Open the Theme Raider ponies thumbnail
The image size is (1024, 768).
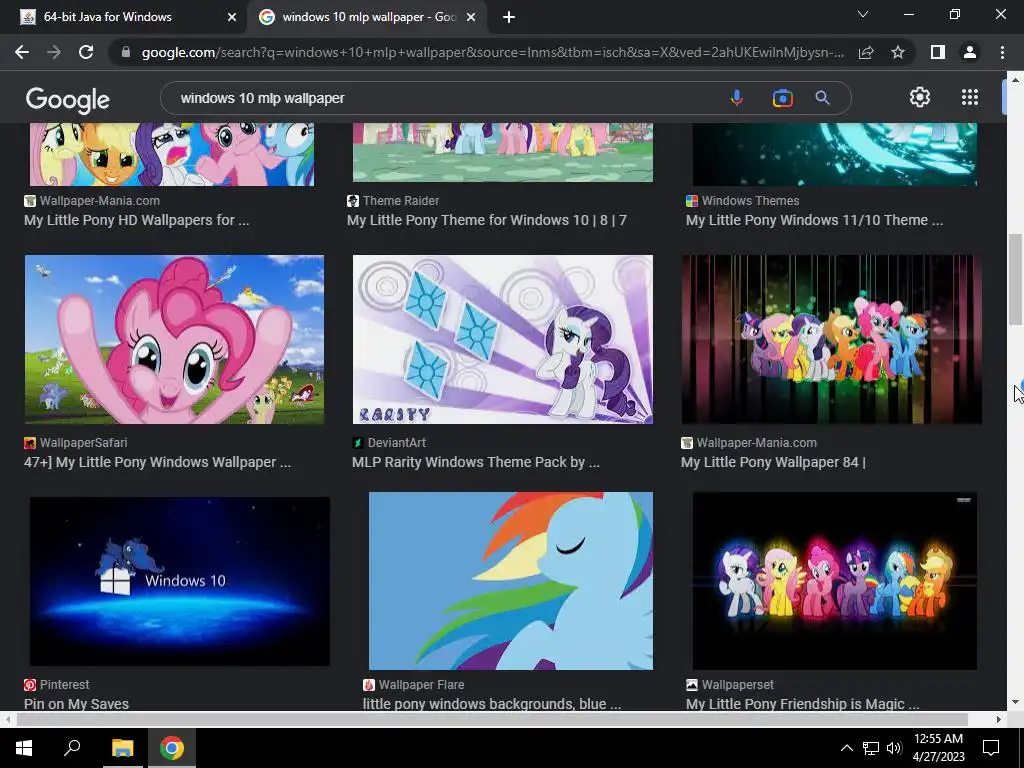pyautogui.click(x=503, y=152)
